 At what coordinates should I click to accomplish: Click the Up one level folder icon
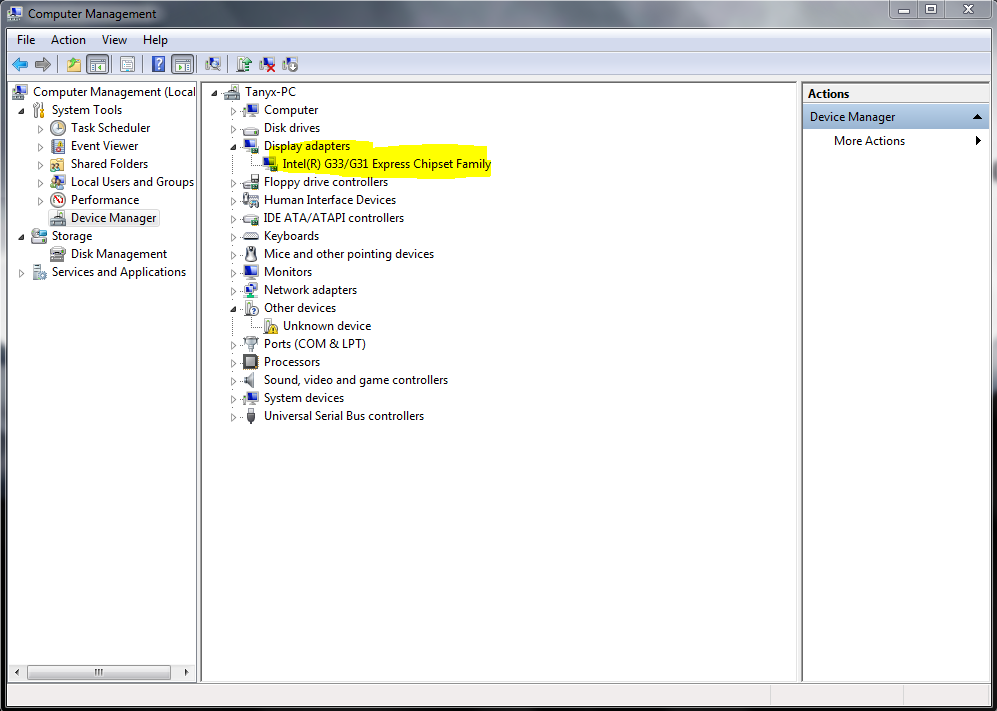point(74,64)
